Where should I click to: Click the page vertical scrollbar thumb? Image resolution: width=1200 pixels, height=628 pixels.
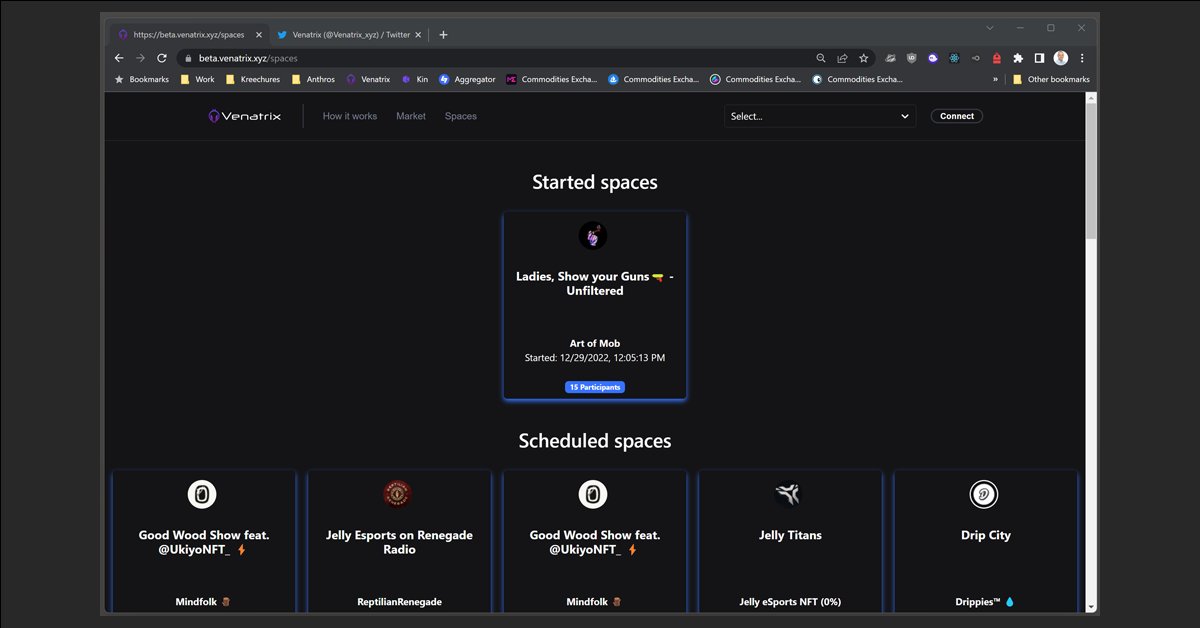click(1091, 170)
